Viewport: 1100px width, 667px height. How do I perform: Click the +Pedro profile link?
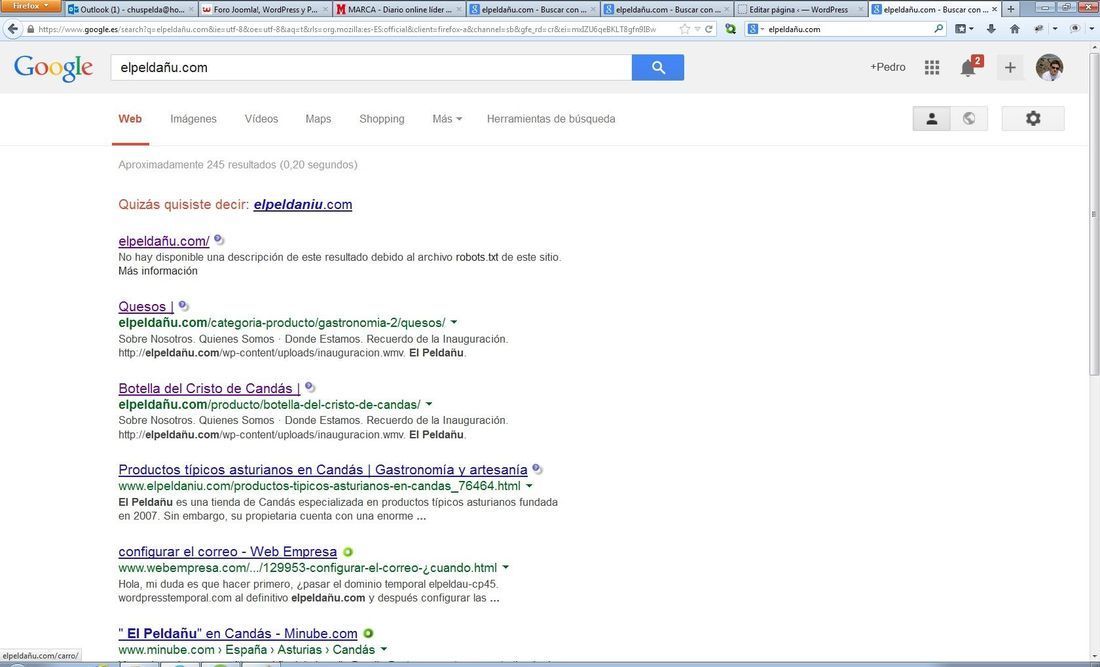coord(887,67)
